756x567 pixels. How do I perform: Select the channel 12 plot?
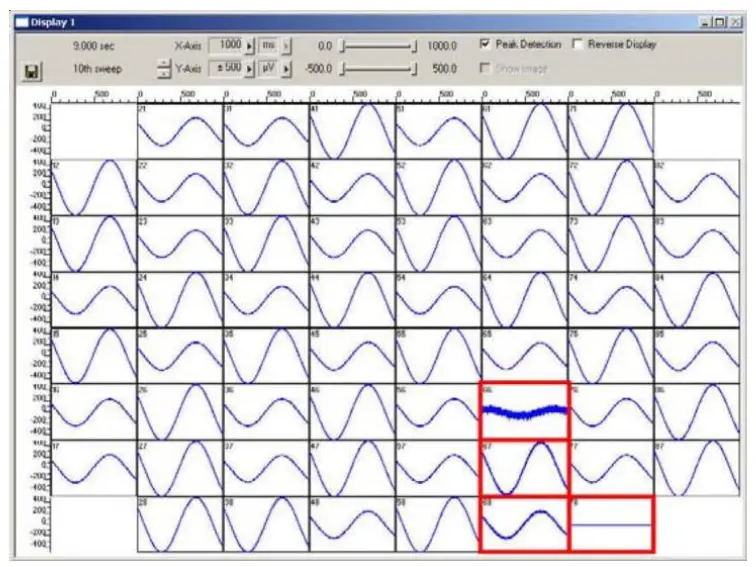coord(94,187)
